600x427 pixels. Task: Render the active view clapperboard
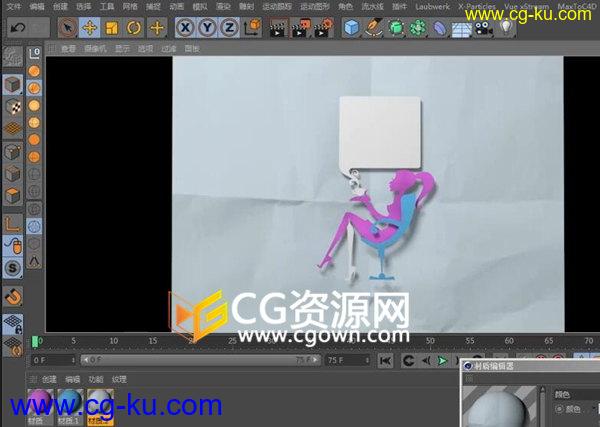click(277, 29)
